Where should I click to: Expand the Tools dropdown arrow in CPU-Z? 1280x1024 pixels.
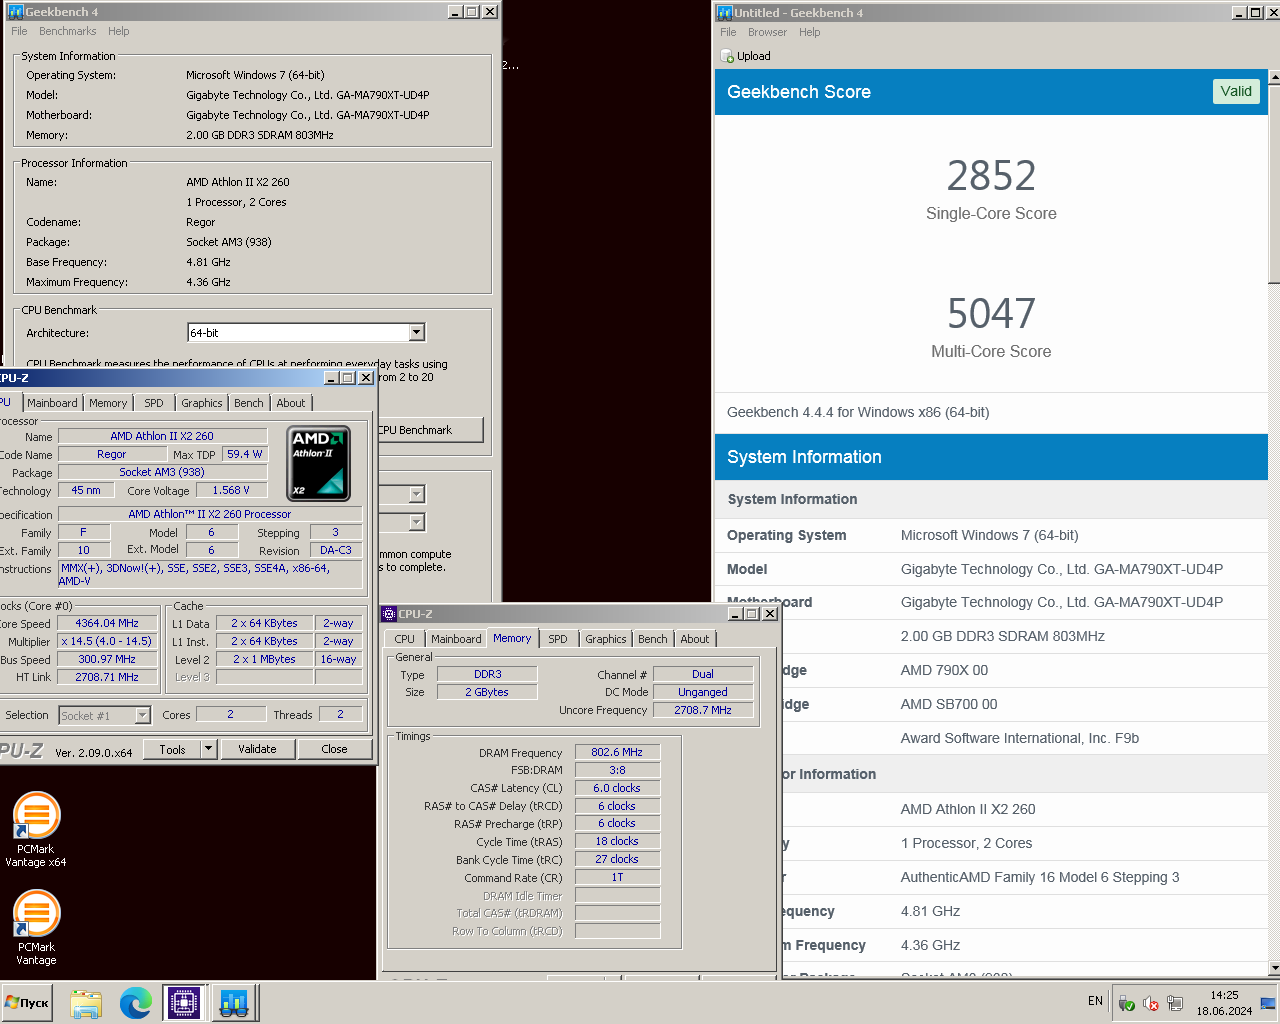pos(208,749)
